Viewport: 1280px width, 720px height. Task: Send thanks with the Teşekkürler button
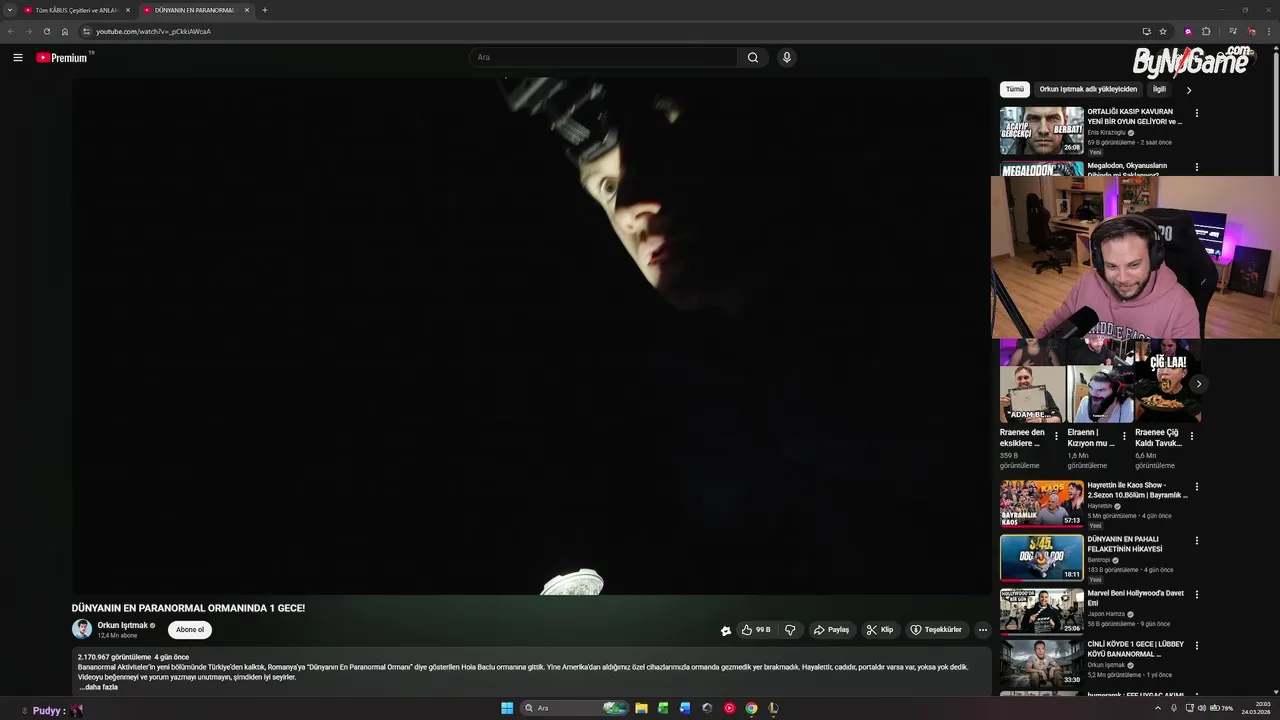pos(936,630)
